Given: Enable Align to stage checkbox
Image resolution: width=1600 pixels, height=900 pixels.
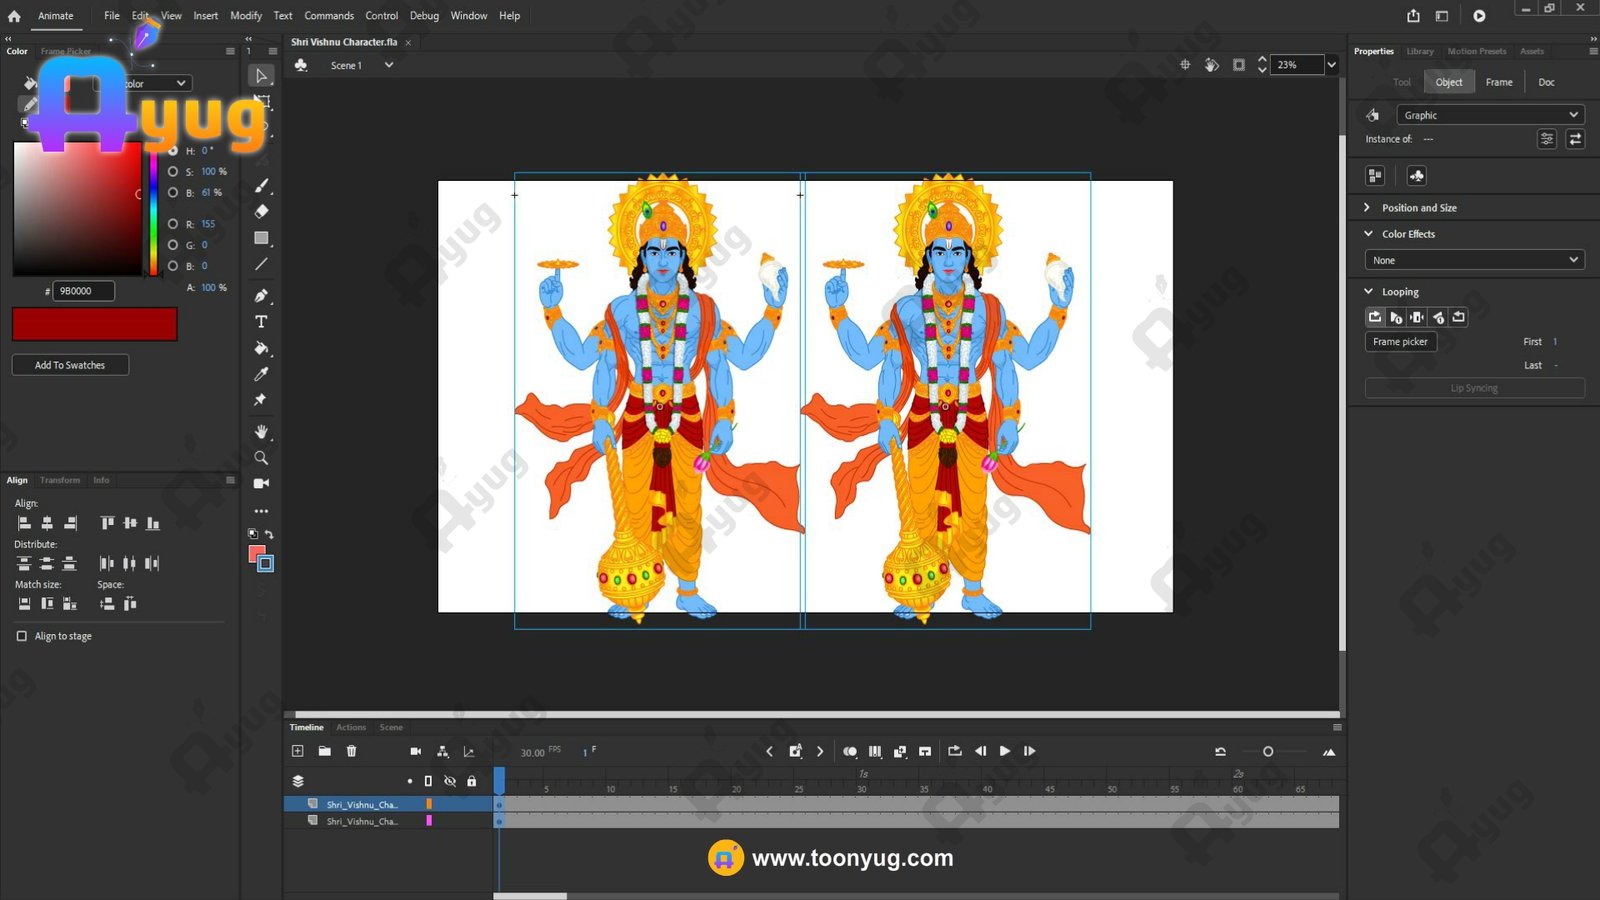Looking at the screenshot, I should pyautogui.click(x=22, y=636).
